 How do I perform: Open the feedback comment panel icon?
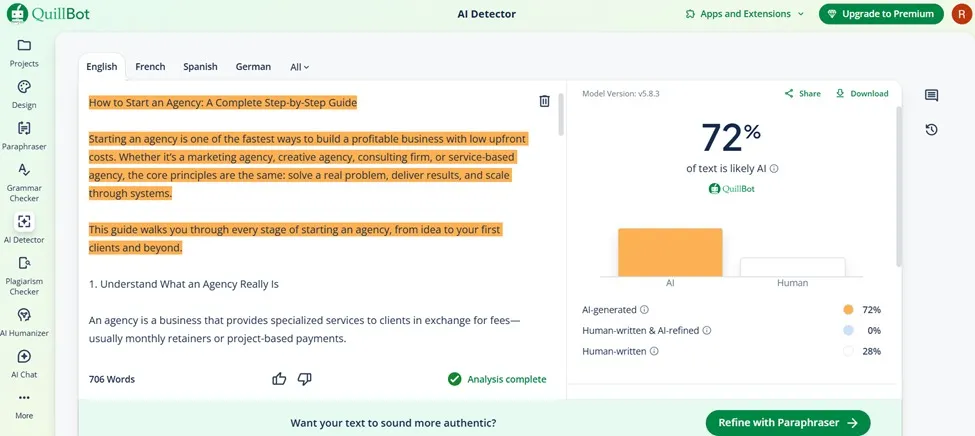(x=931, y=95)
